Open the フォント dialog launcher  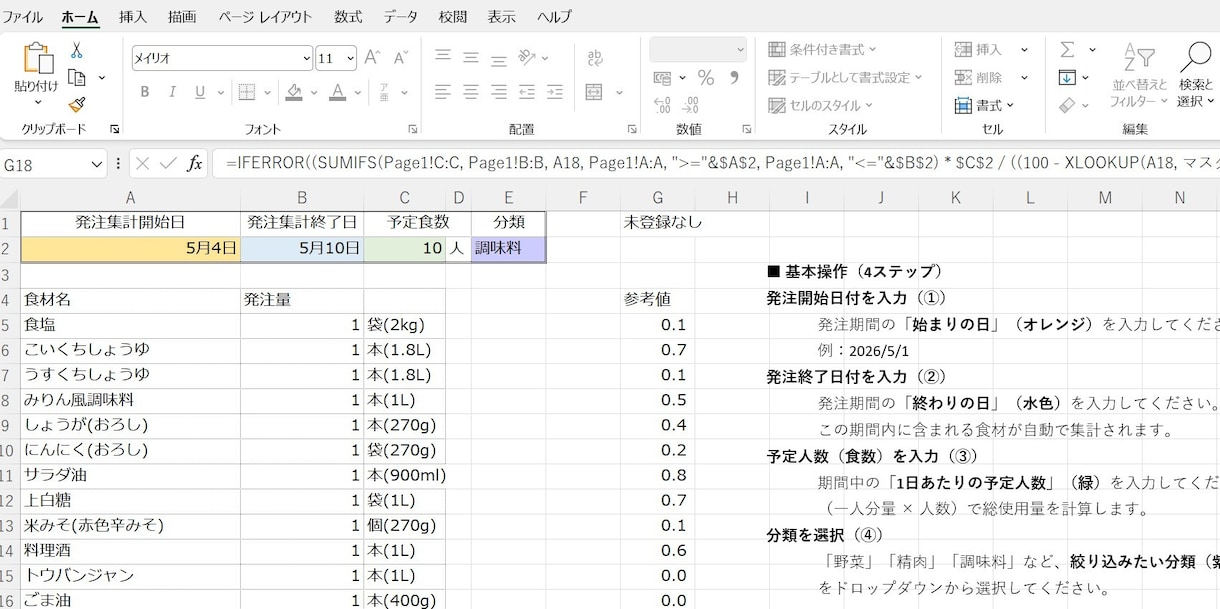tap(413, 129)
